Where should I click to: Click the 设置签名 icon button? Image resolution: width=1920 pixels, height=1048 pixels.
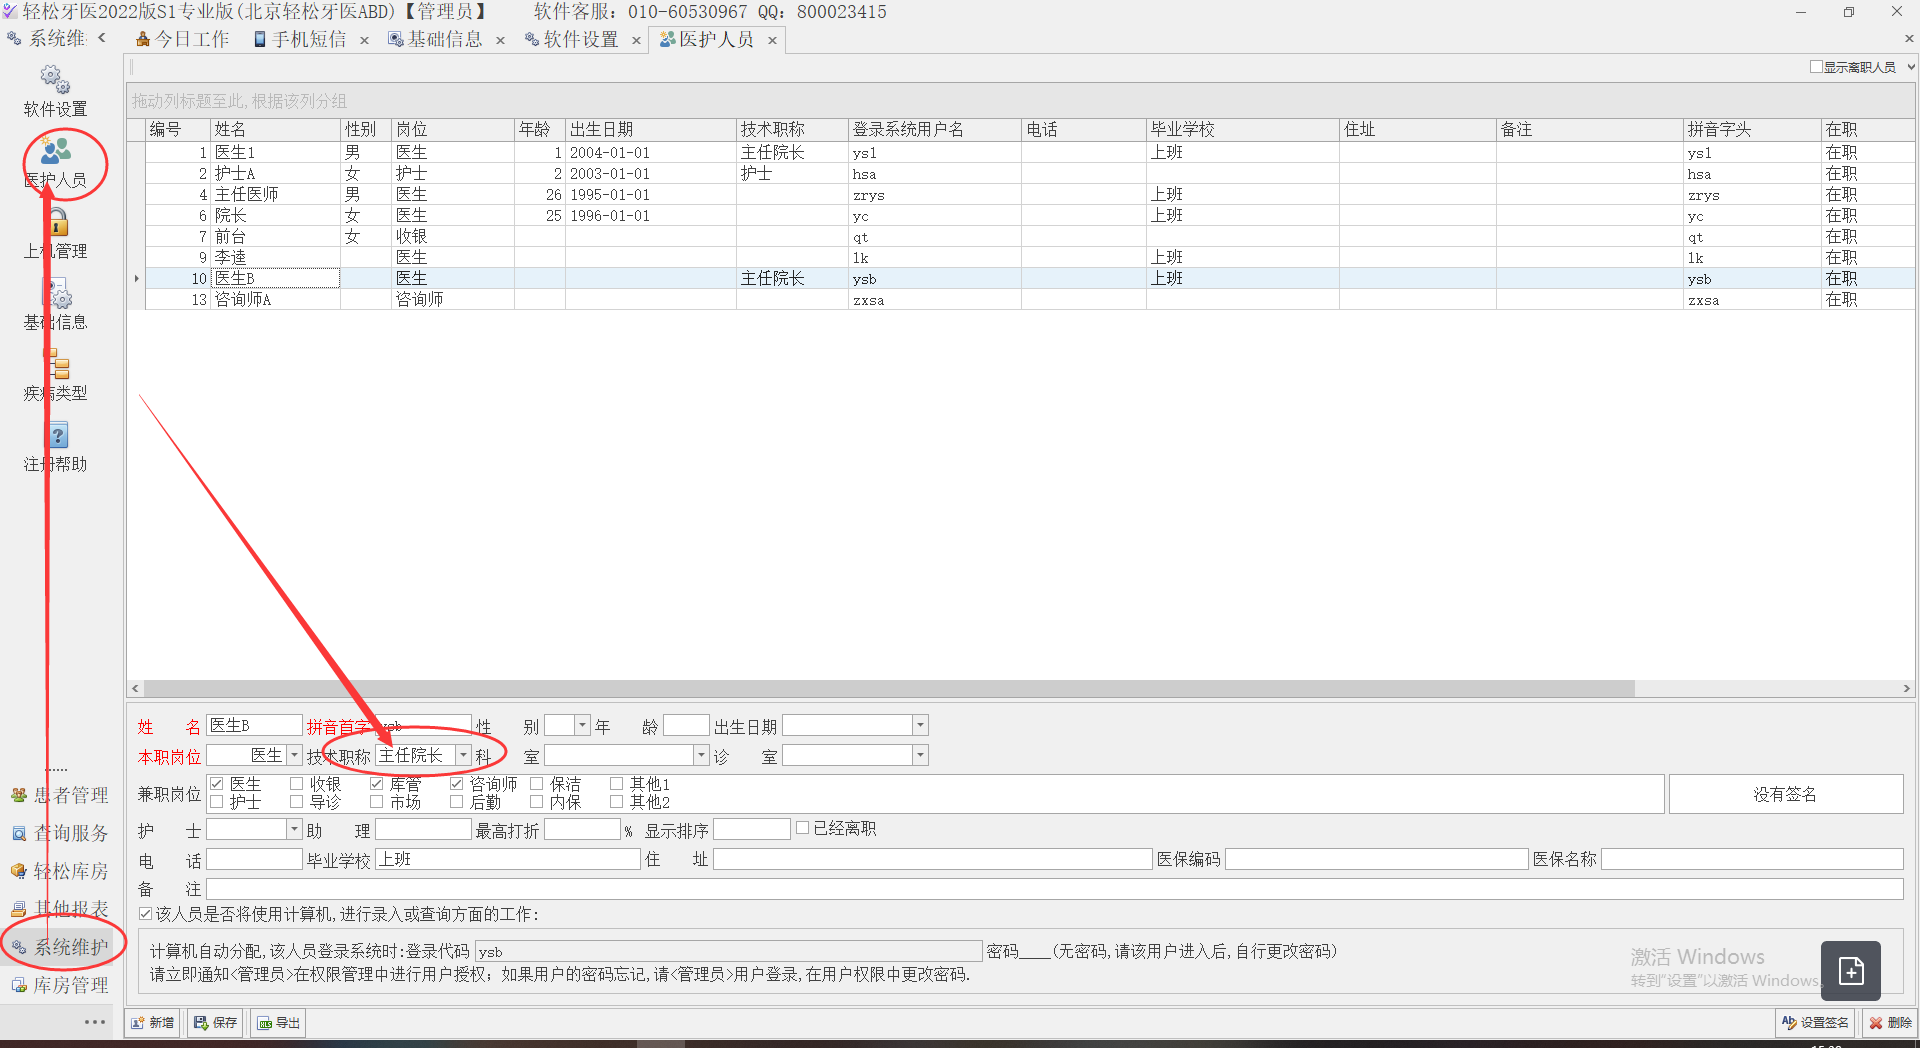pos(1815,1023)
